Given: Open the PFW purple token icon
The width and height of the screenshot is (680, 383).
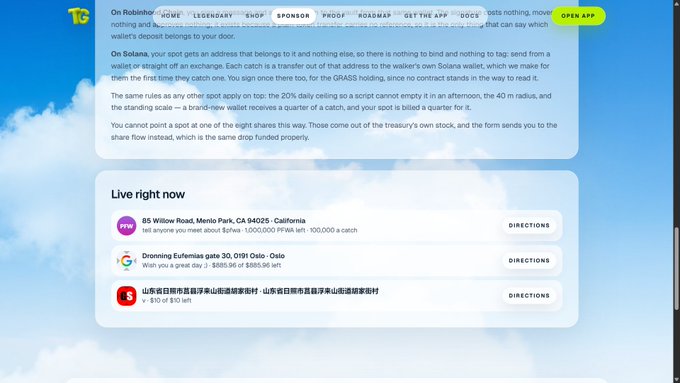Looking at the screenshot, I should coord(126,226).
